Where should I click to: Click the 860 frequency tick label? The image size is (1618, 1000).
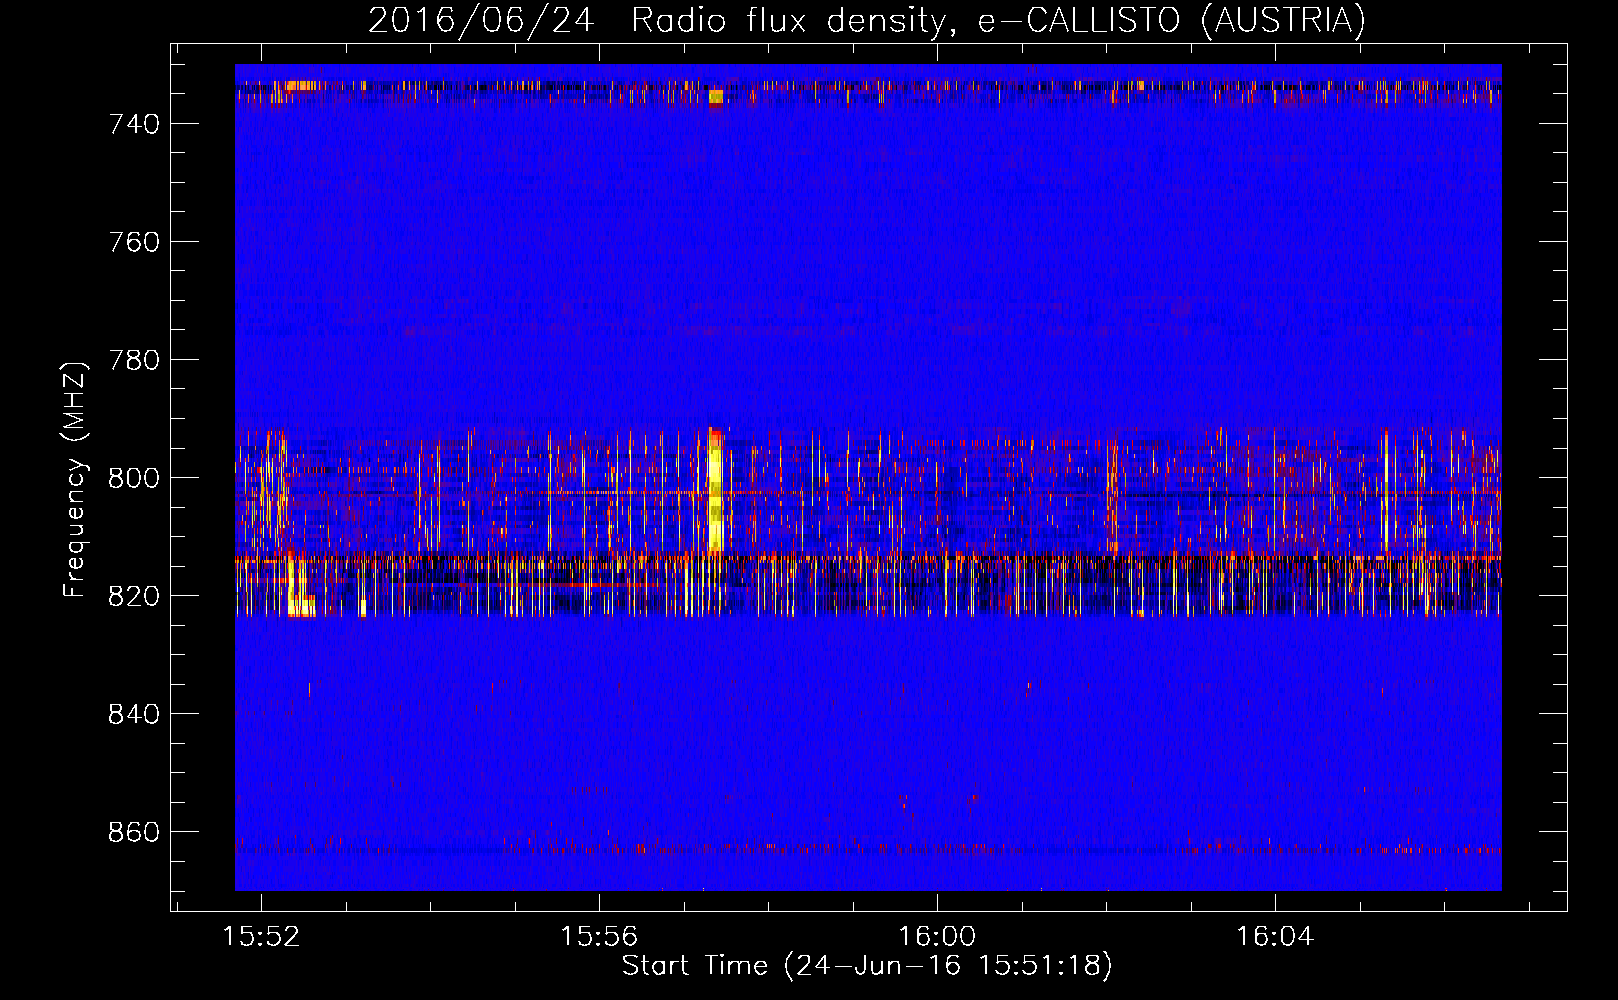133,832
